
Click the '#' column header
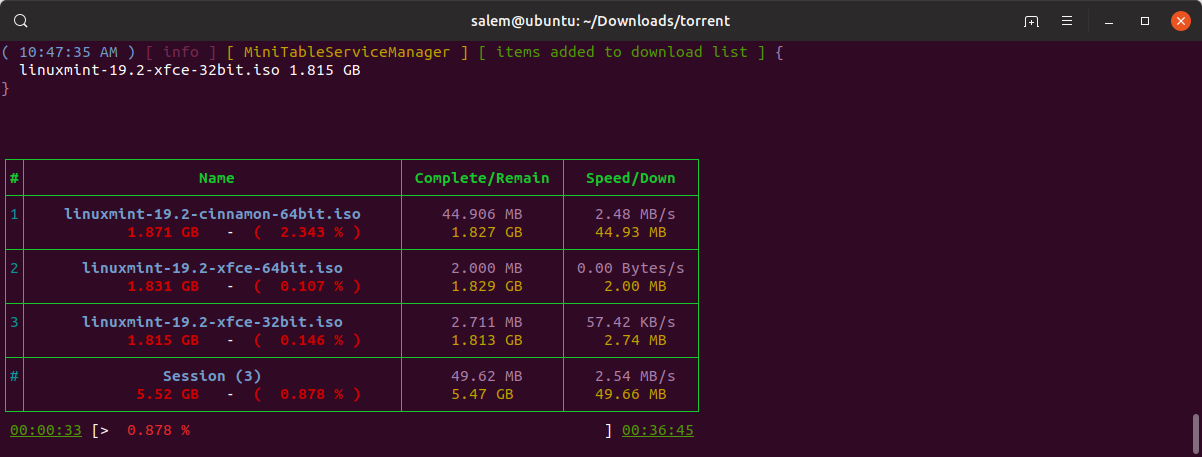(x=14, y=178)
